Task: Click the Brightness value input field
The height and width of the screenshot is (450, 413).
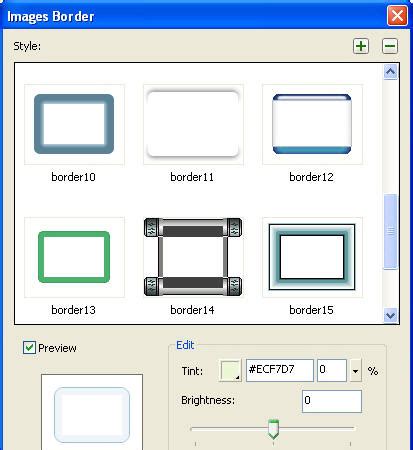Action: [332, 401]
